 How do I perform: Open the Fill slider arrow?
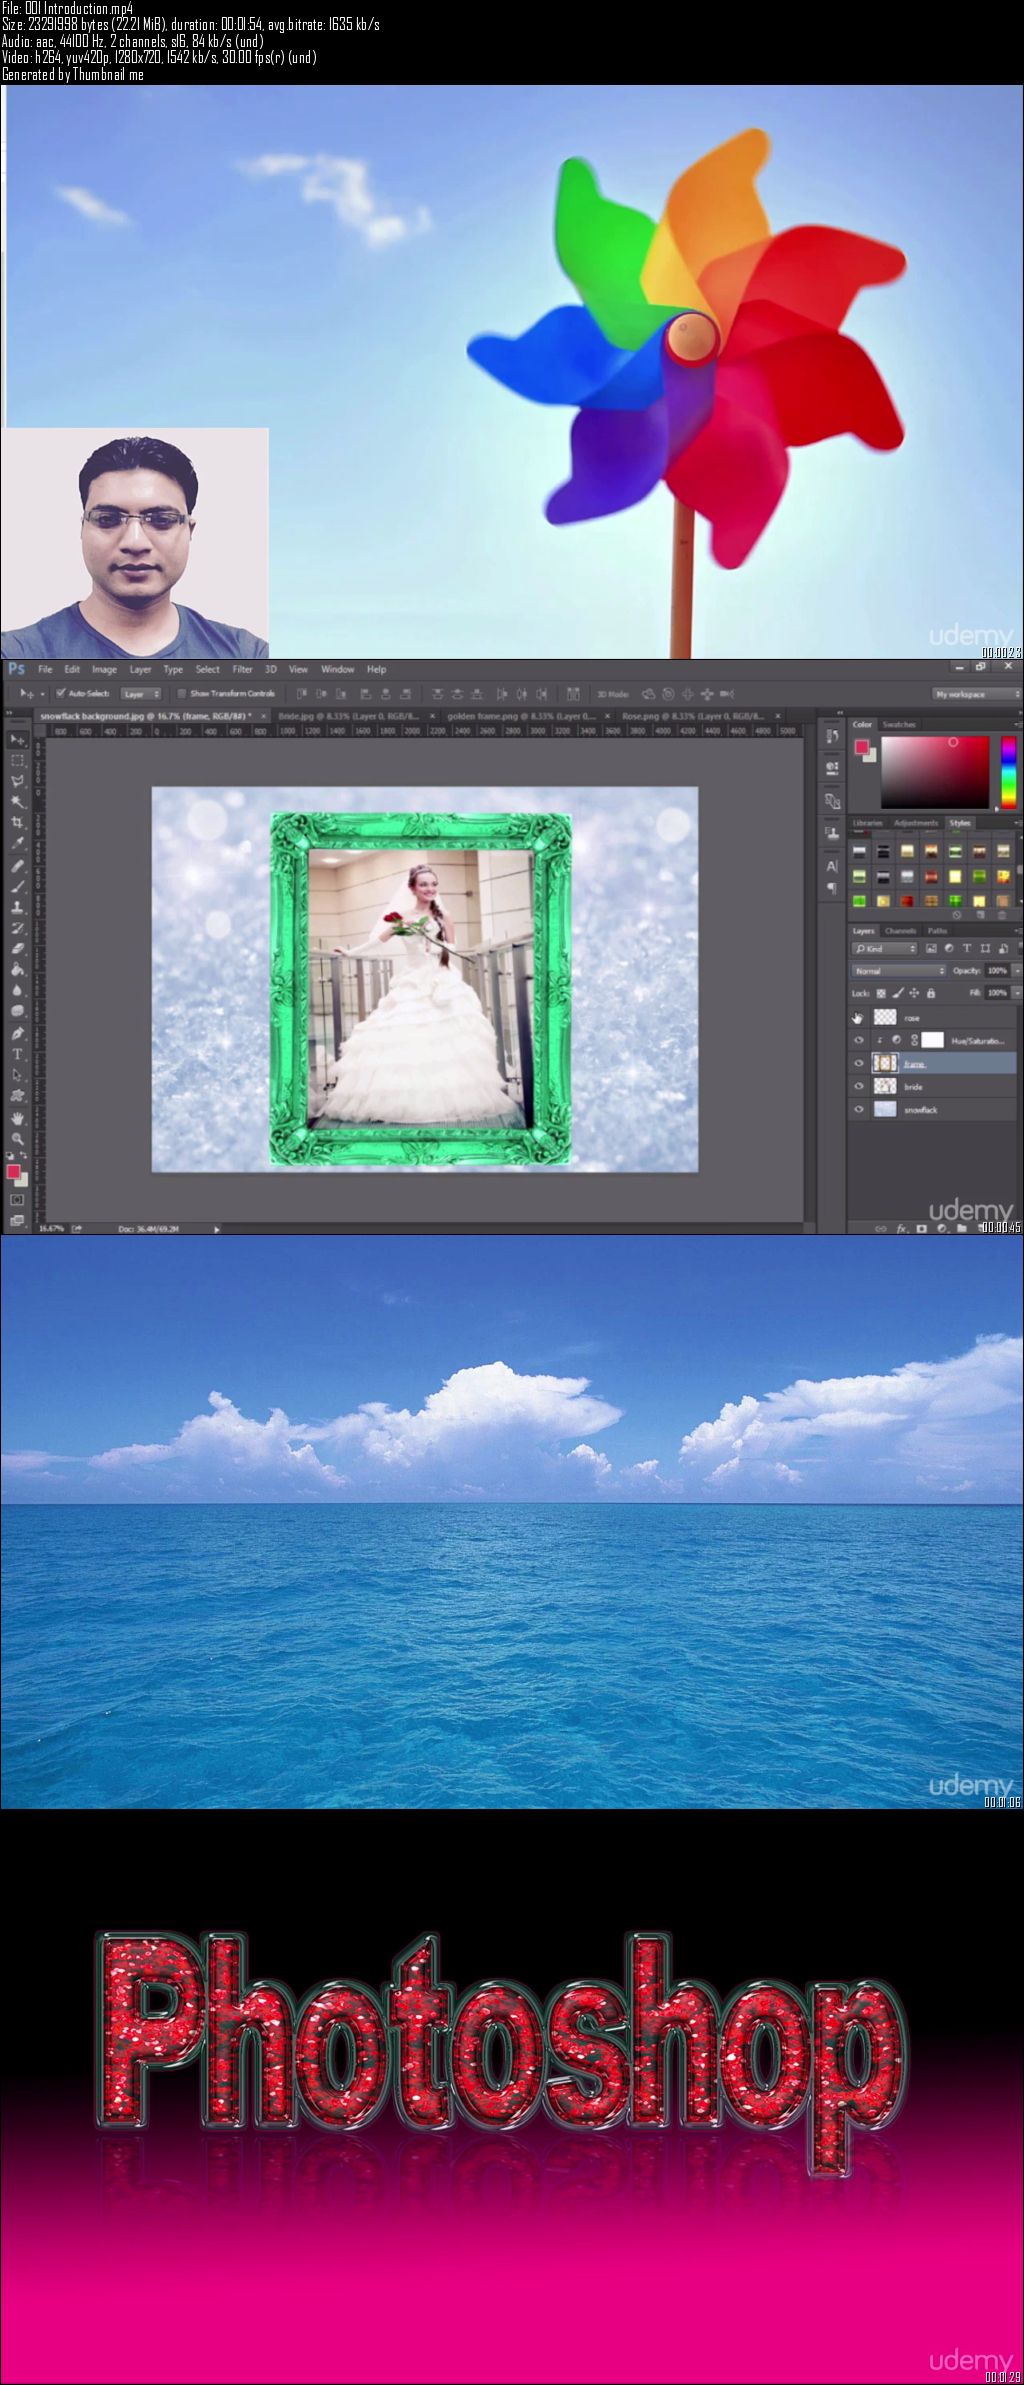pos(1017,993)
